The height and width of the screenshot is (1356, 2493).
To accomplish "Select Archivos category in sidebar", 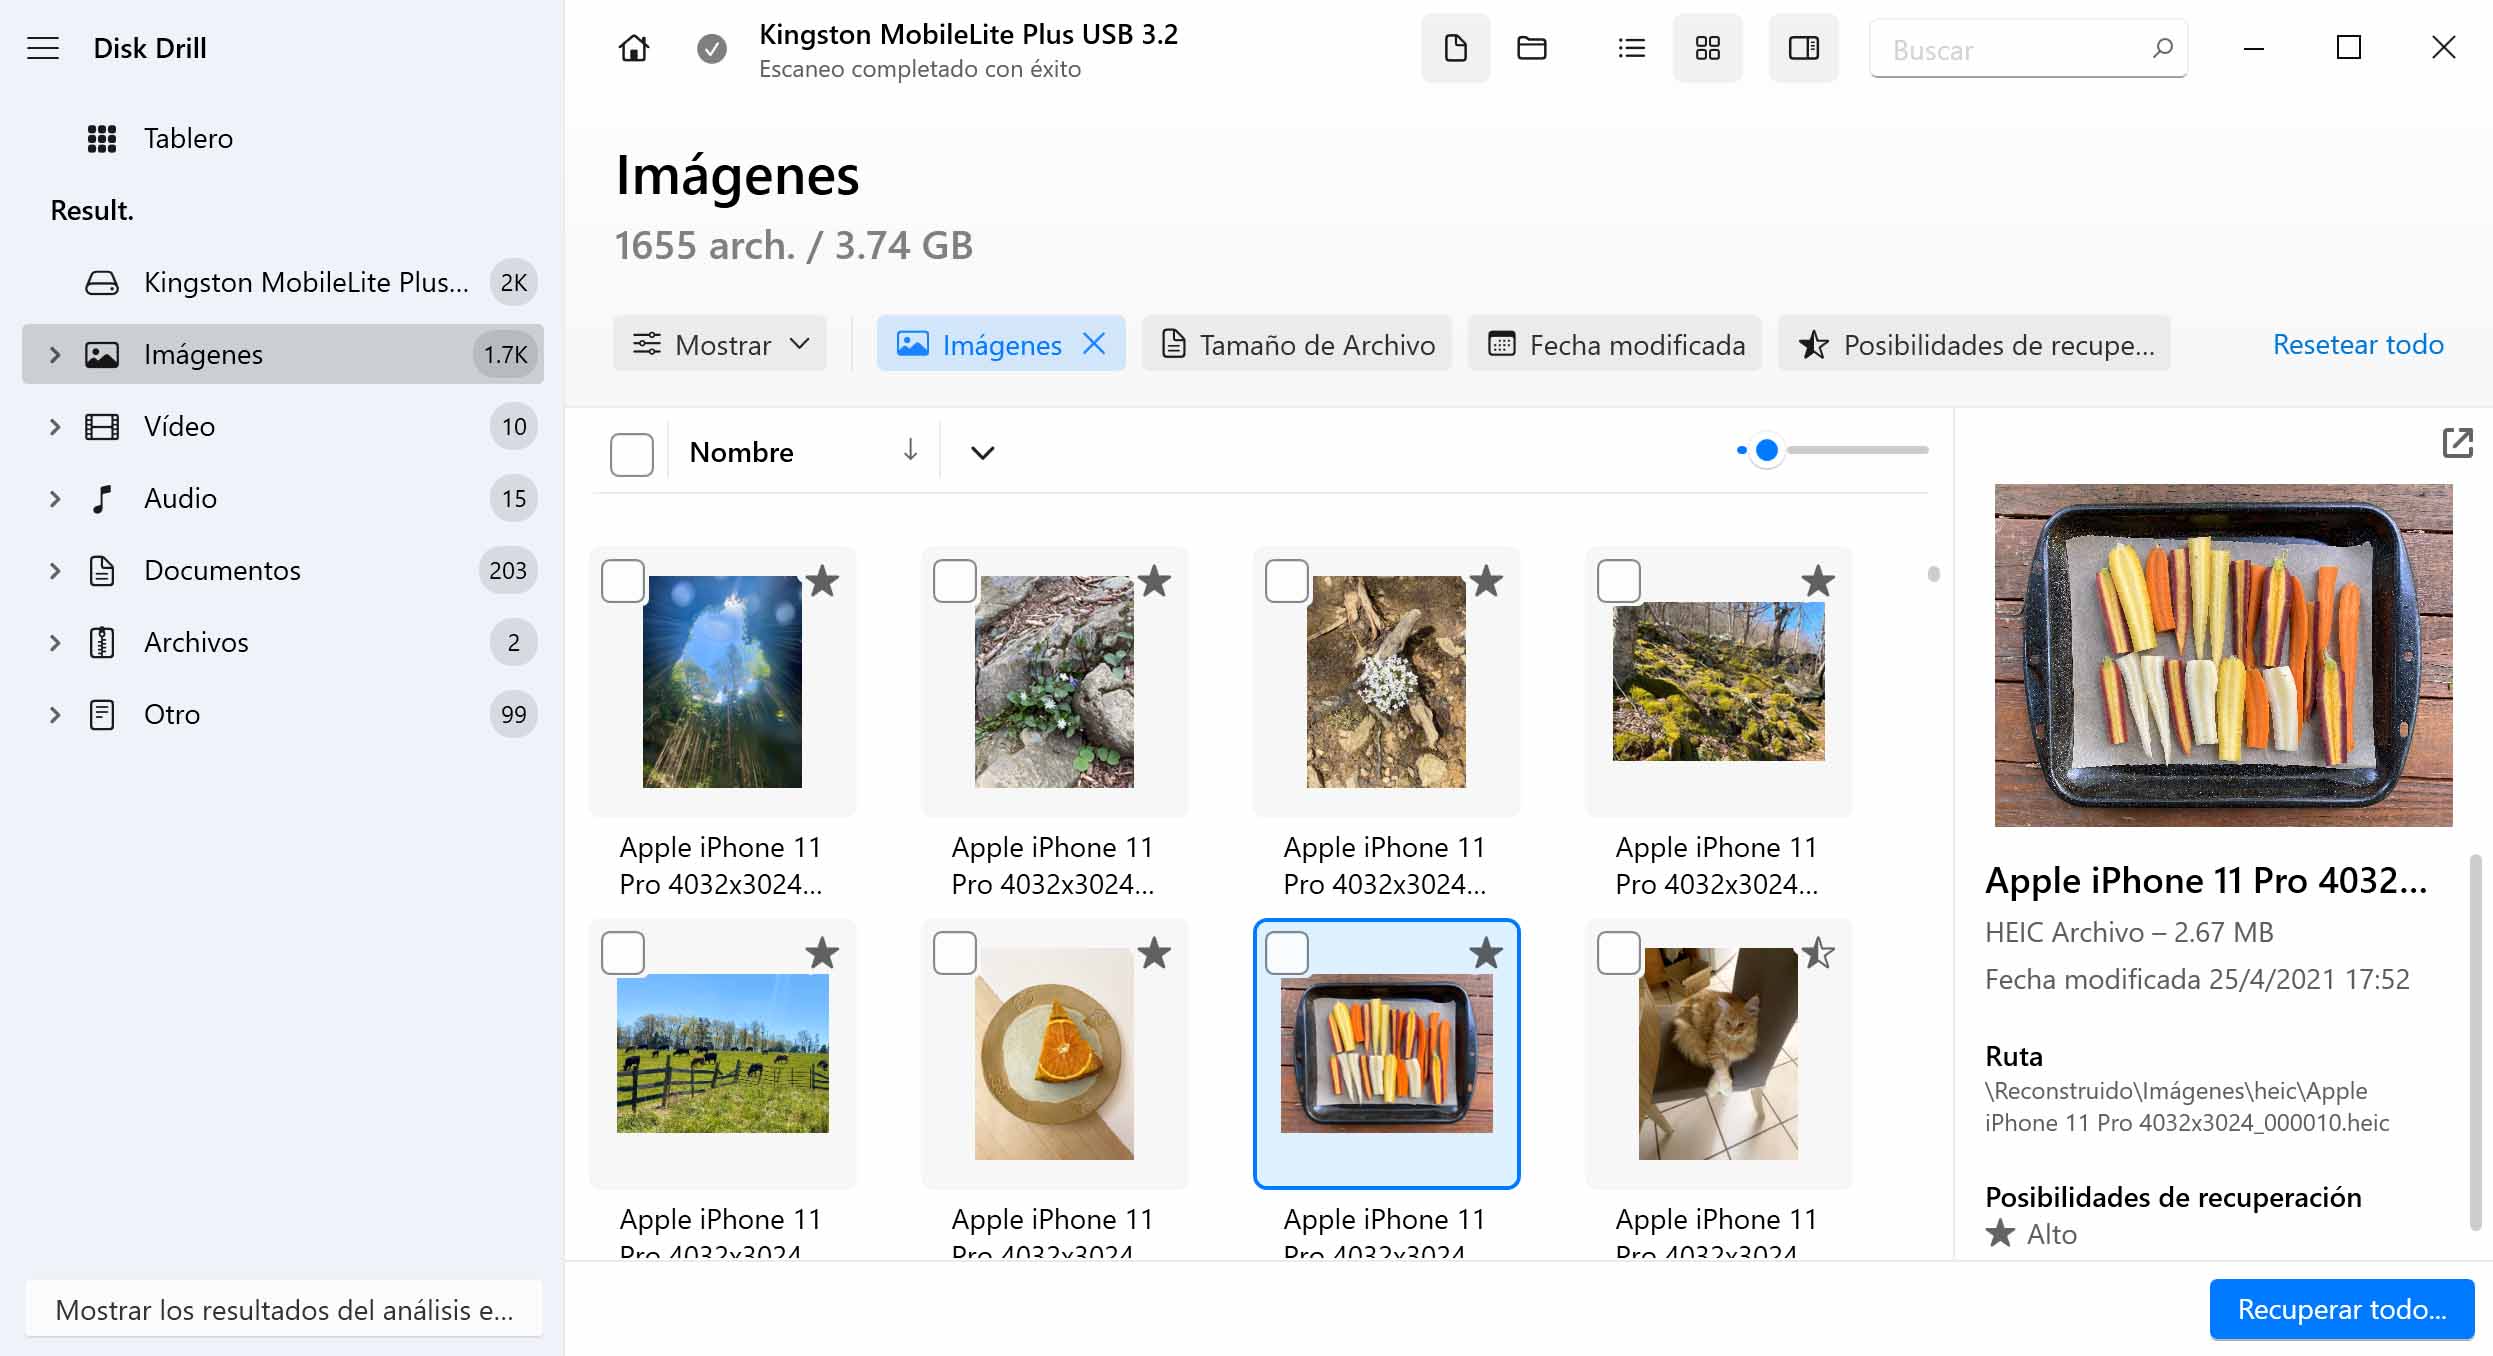I will [x=283, y=642].
